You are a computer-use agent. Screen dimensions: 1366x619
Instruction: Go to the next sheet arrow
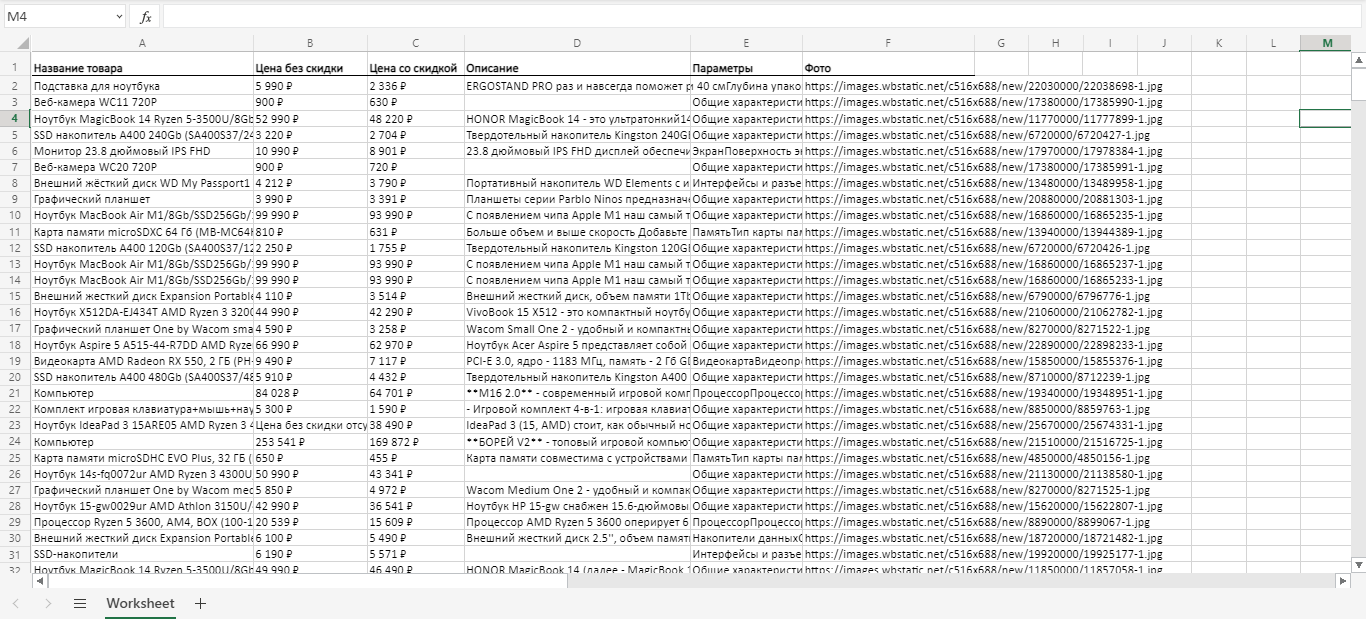[48, 604]
